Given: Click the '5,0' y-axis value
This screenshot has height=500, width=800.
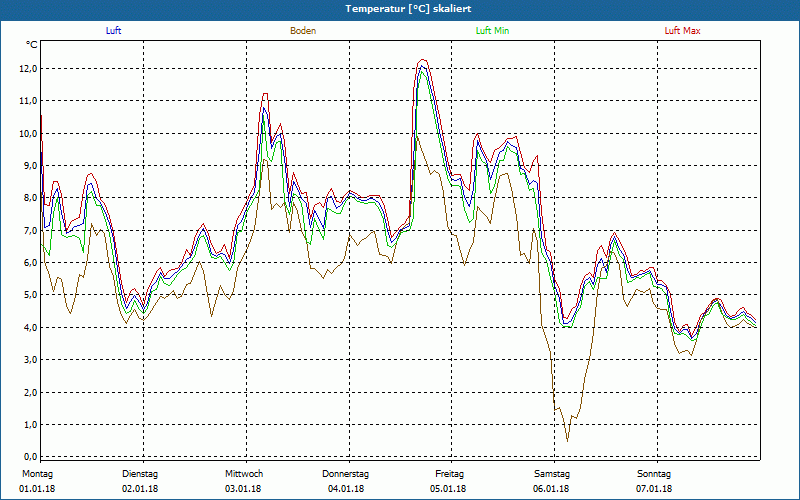Looking at the screenshot, I should click(x=30, y=295).
